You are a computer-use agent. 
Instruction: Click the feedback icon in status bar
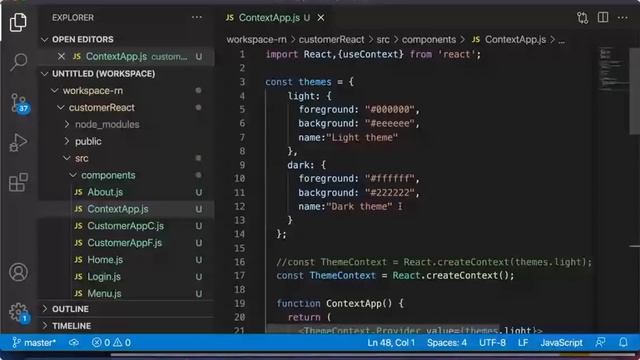(x=600, y=342)
